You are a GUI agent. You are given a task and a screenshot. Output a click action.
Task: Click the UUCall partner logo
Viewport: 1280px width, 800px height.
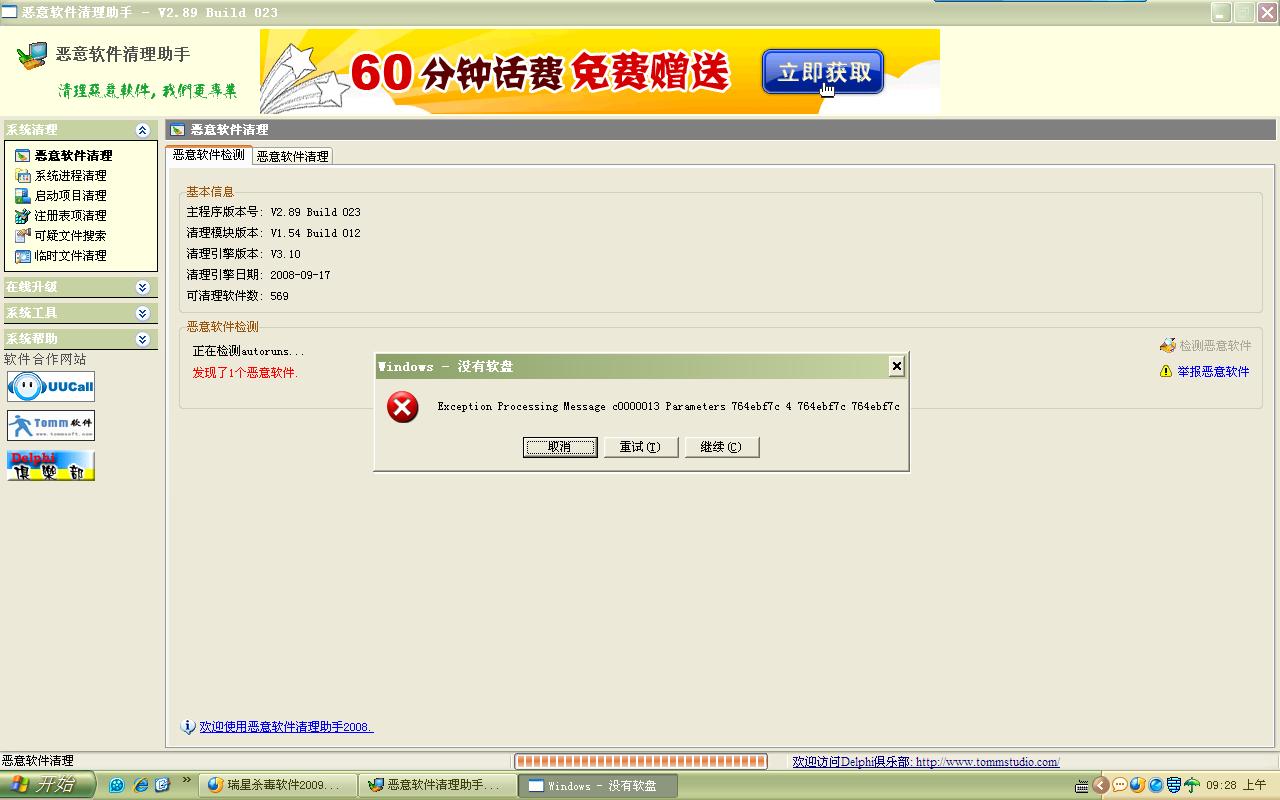(51, 386)
